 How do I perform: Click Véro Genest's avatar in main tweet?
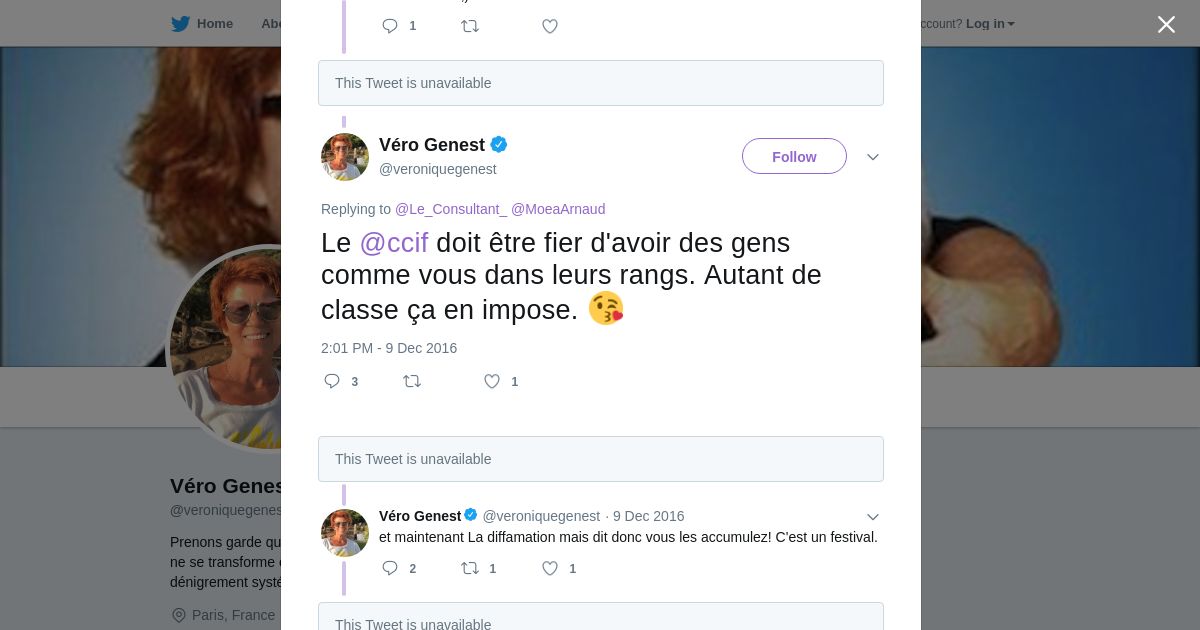coord(345,157)
